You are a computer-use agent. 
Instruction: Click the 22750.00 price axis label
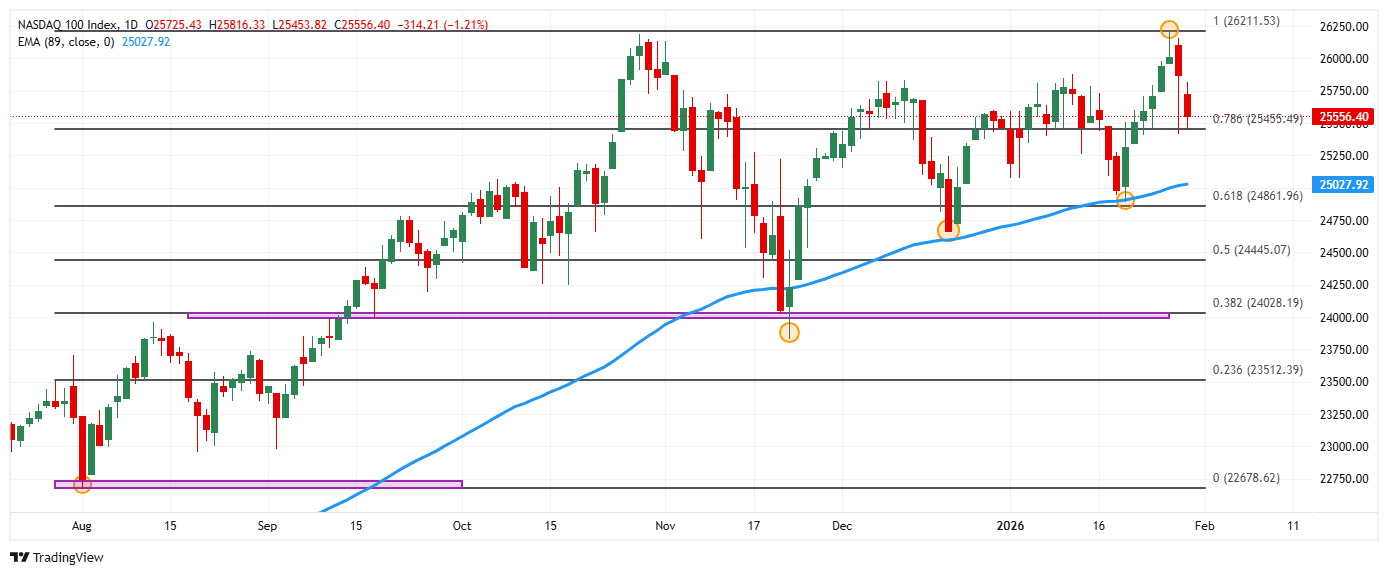pyautogui.click(x=1346, y=479)
